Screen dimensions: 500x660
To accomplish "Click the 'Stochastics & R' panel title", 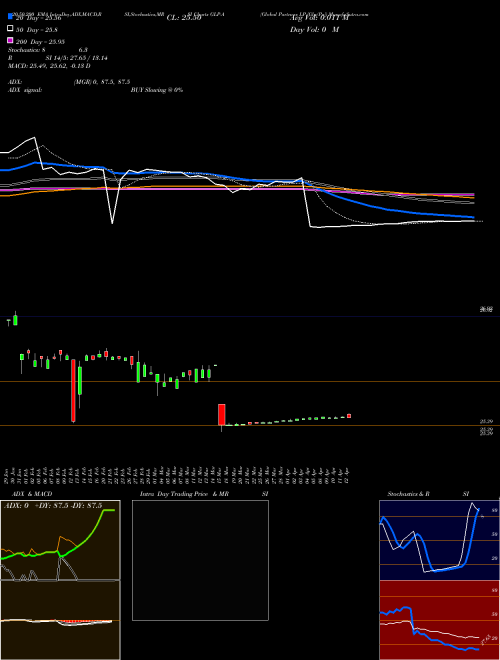I will tap(409, 494).
